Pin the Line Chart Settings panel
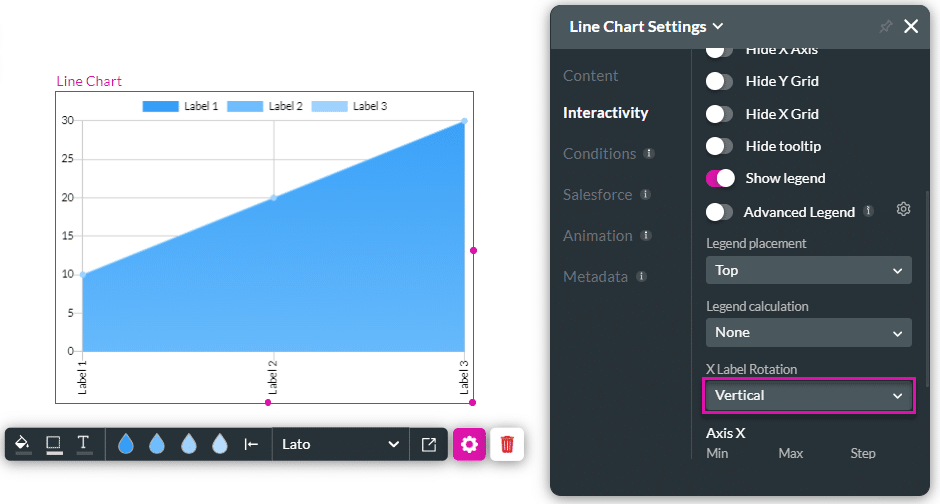The width and height of the screenshot is (940, 504). click(x=885, y=27)
